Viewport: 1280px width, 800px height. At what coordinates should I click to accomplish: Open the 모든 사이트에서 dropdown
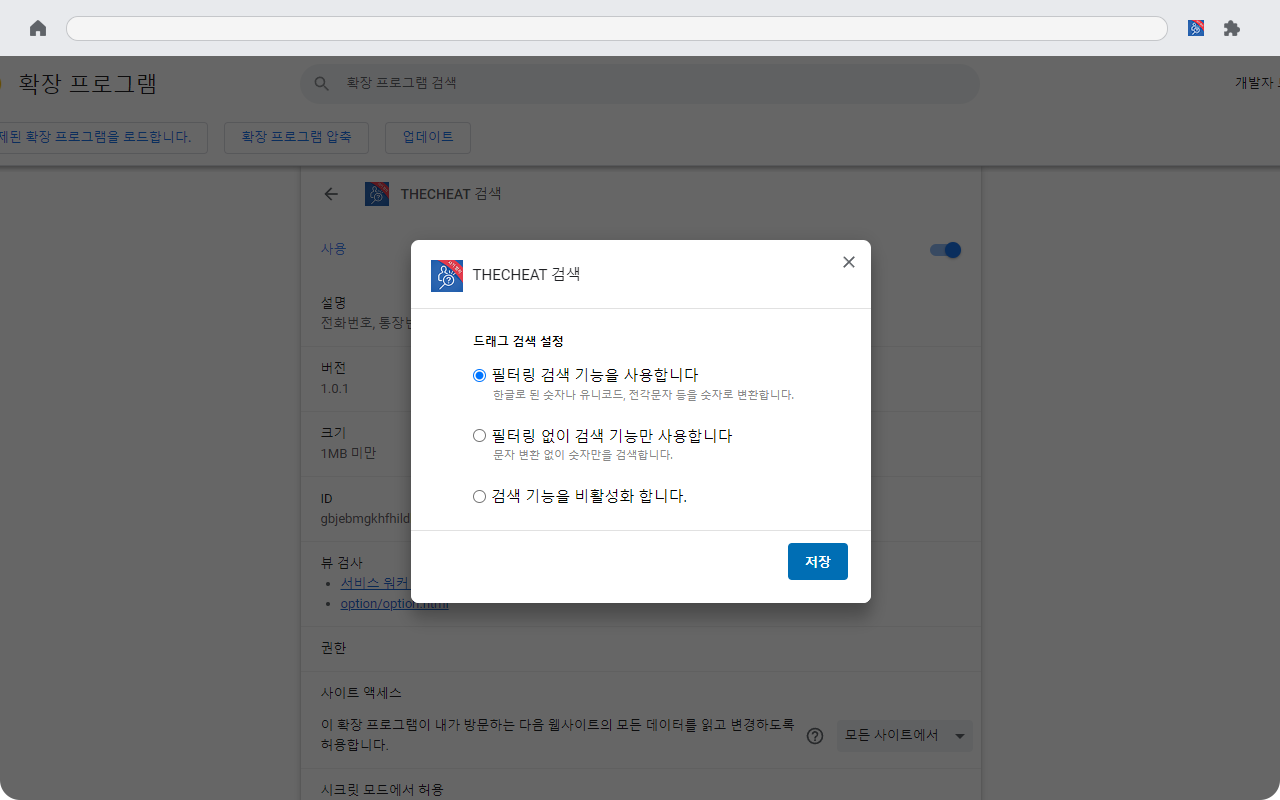[x=905, y=736]
